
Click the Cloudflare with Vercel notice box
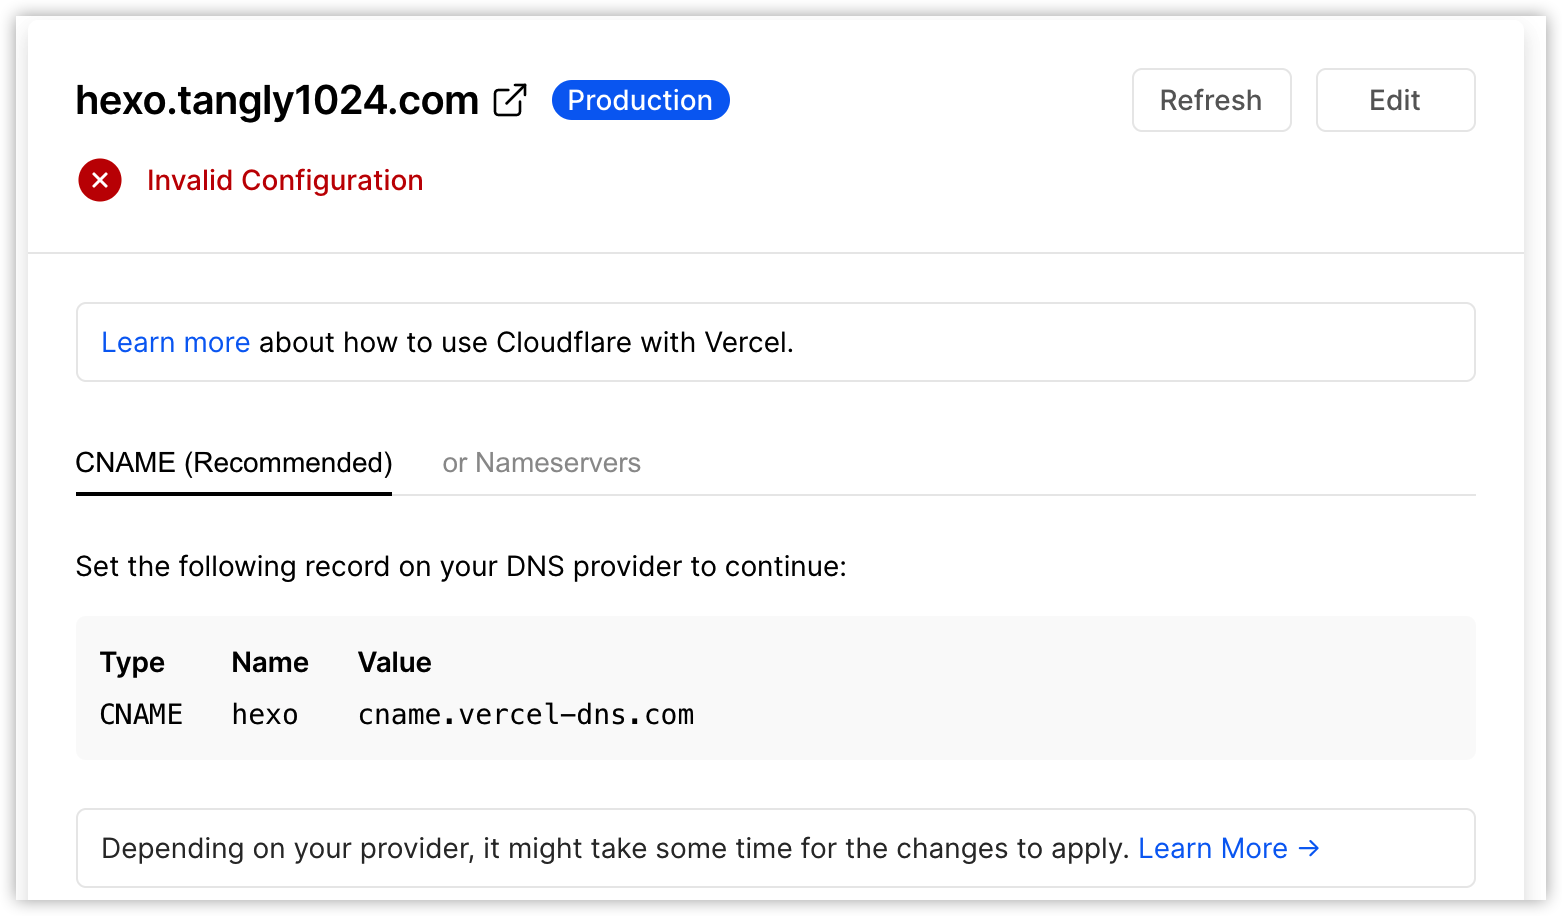pyautogui.click(x=776, y=342)
